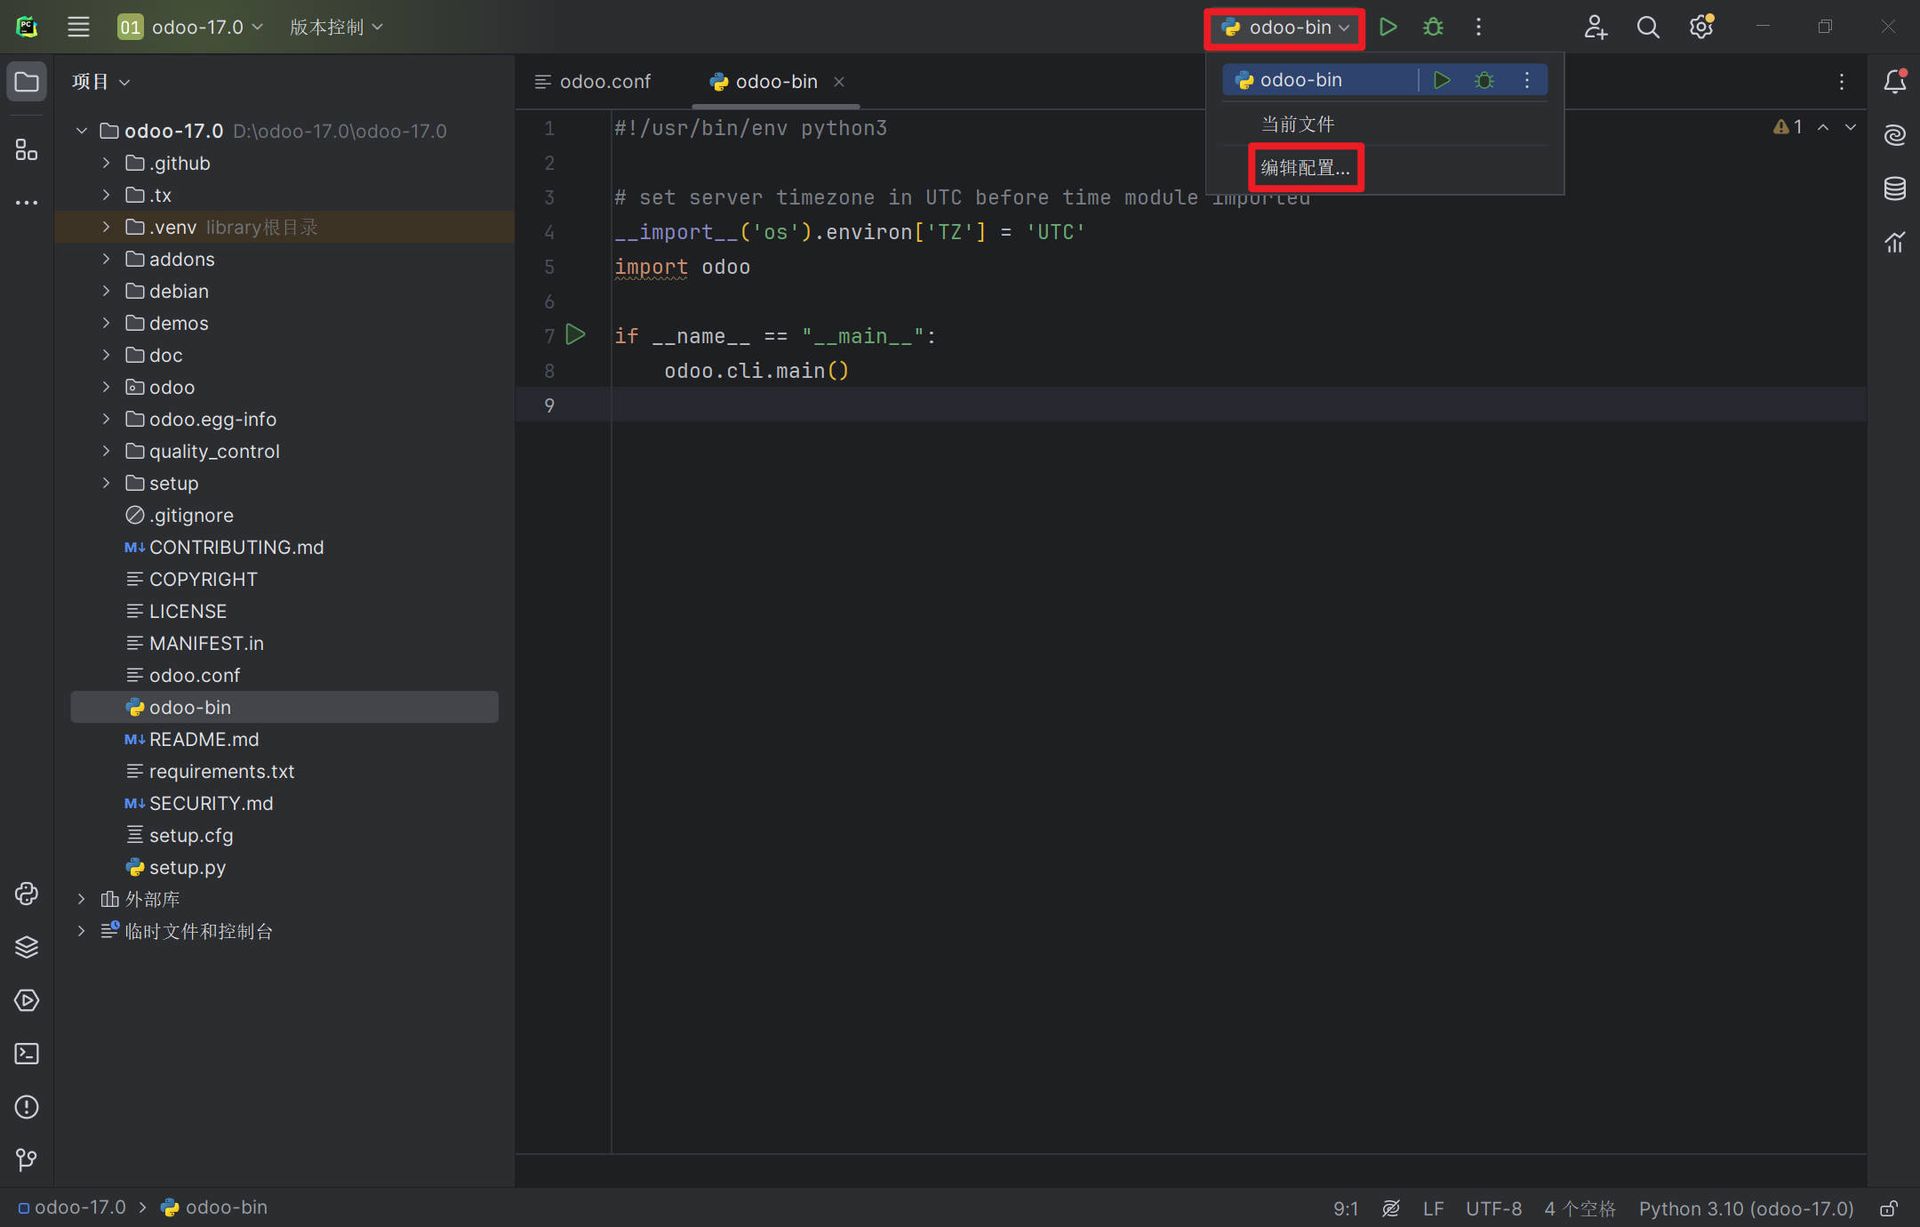Open the Python Console tool window
This screenshot has width=1920, height=1227.
click(27, 893)
